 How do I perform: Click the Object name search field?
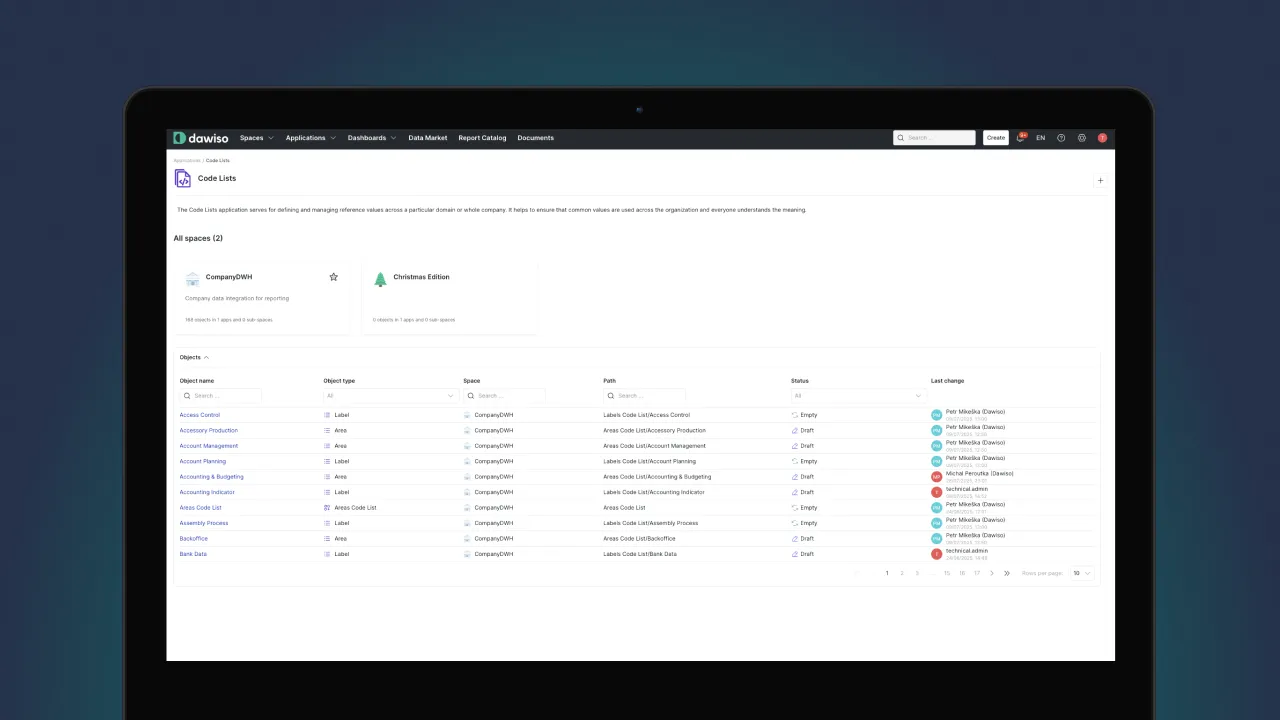(221, 396)
